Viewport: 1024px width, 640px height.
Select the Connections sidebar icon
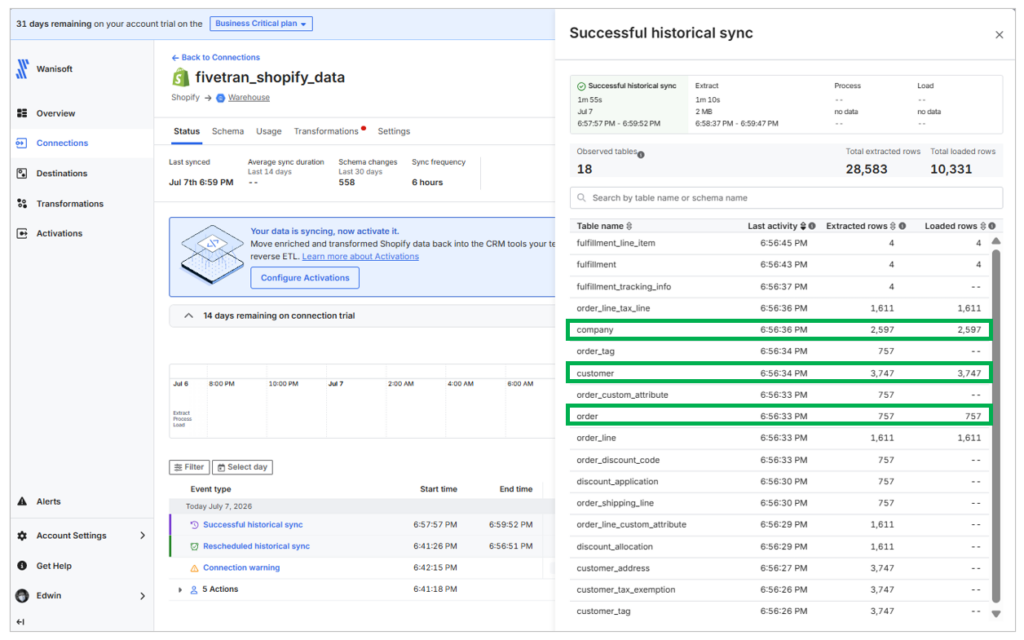pyautogui.click(x=22, y=143)
